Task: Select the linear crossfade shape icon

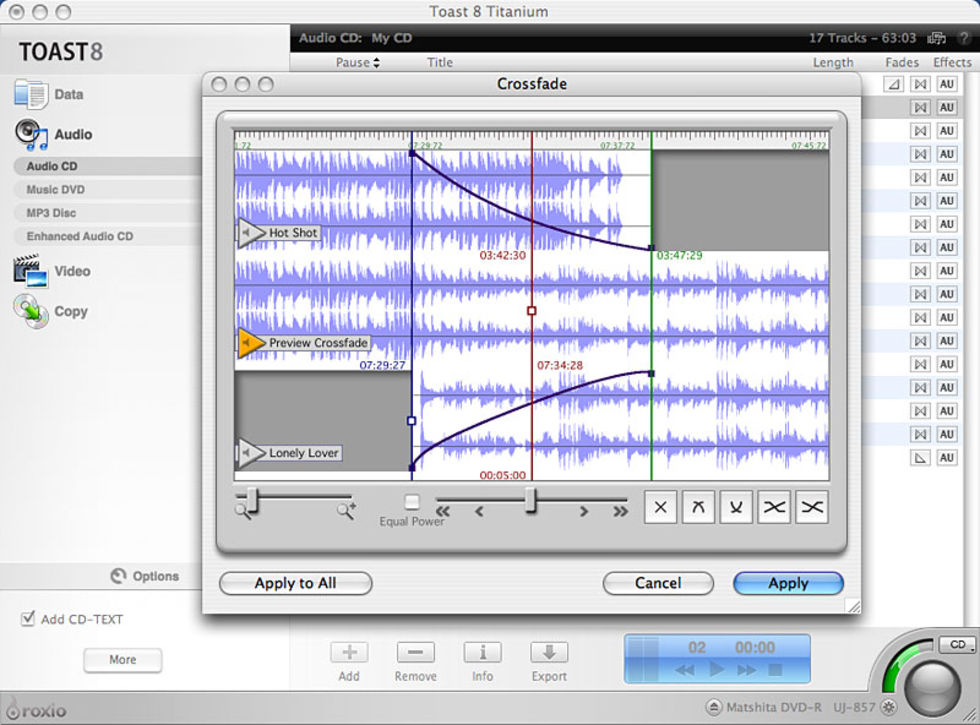Action: 659,507
